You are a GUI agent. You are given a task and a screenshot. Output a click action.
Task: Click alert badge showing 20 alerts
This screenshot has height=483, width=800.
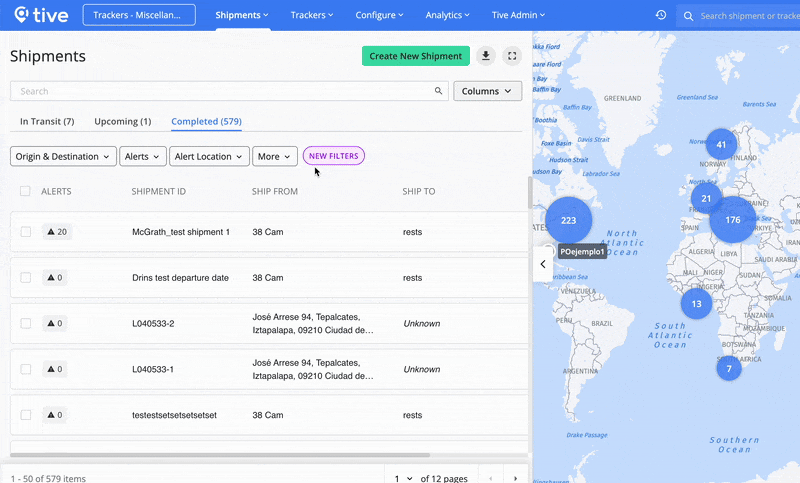pos(57,232)
